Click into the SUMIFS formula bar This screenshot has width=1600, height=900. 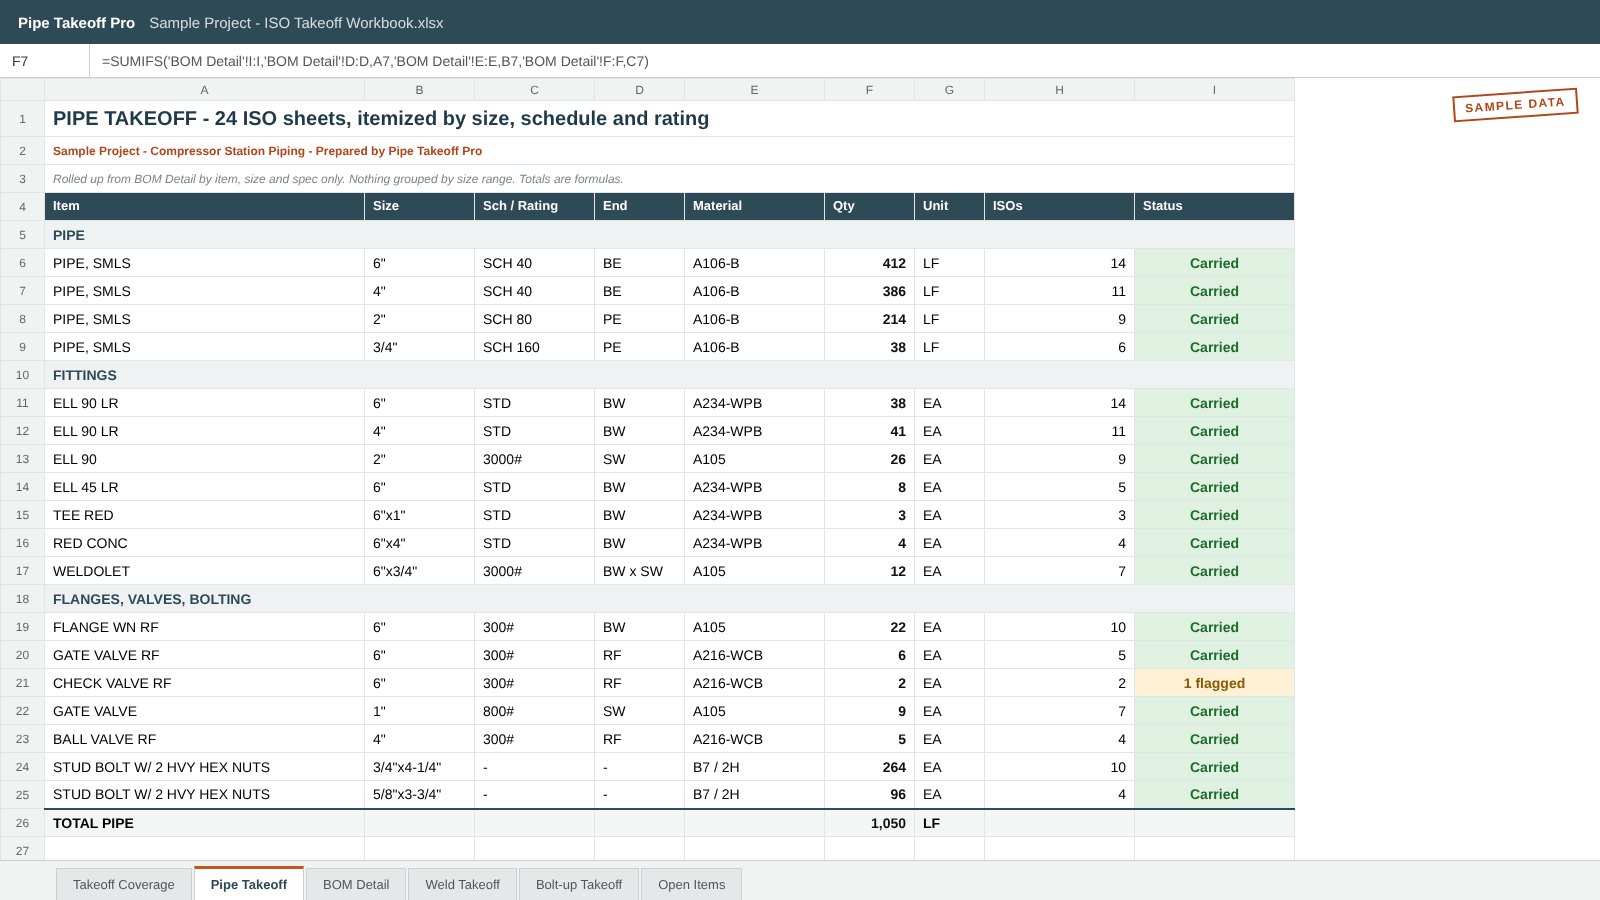(845, 61)
